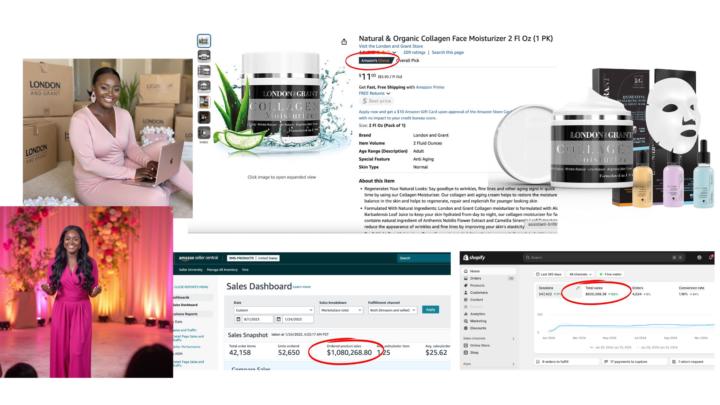Click the share icon above the product image
Image resolution: width=720 pixels, height=405 pixels.
click(x=344, y=42)
